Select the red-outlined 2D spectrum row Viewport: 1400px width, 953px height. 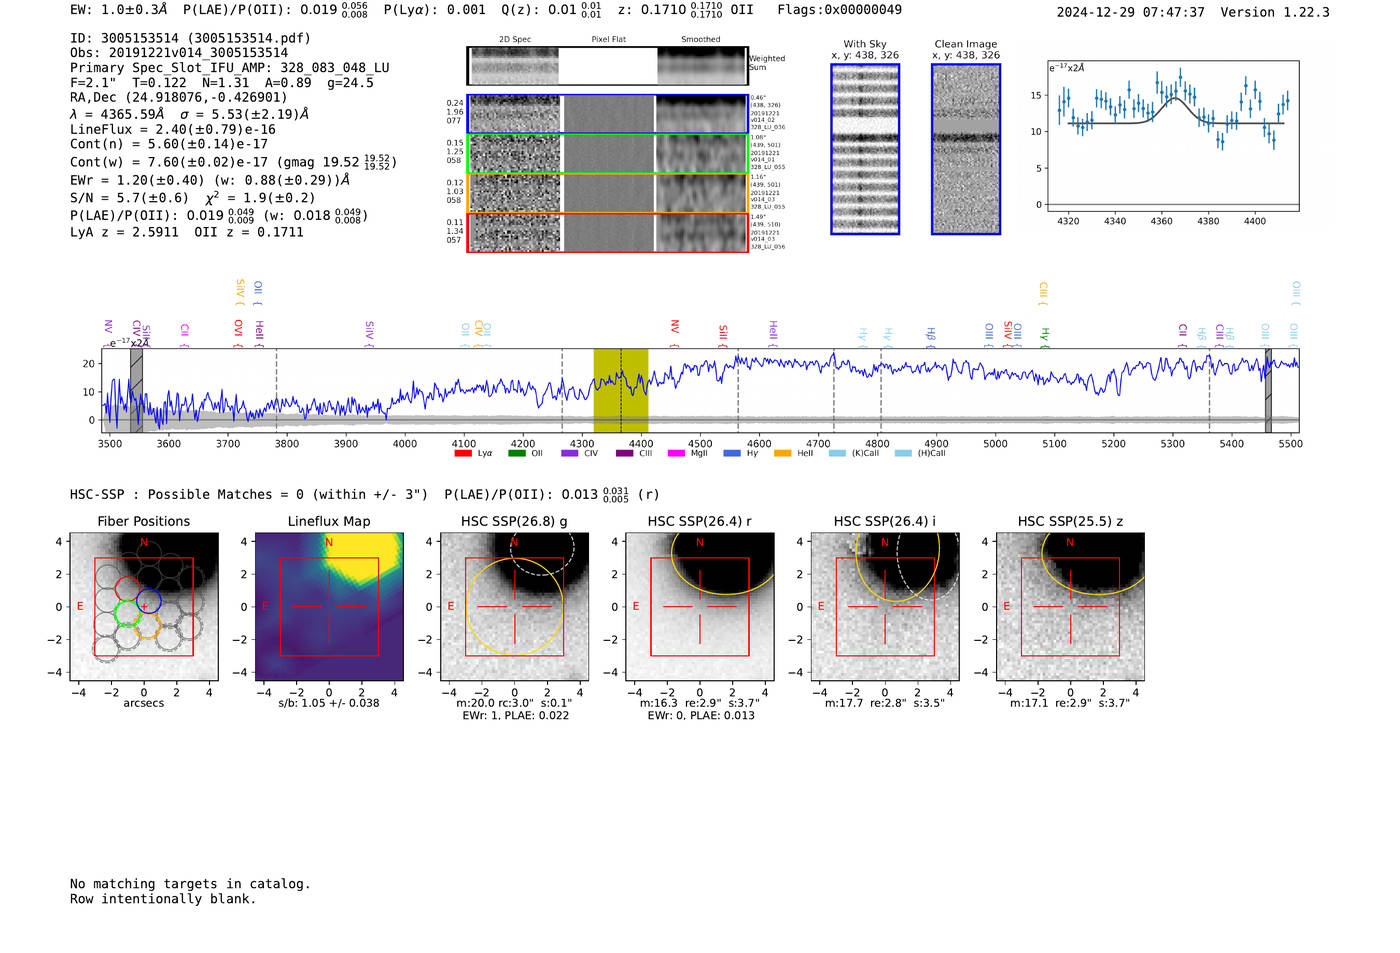click(x=608, y=232)
